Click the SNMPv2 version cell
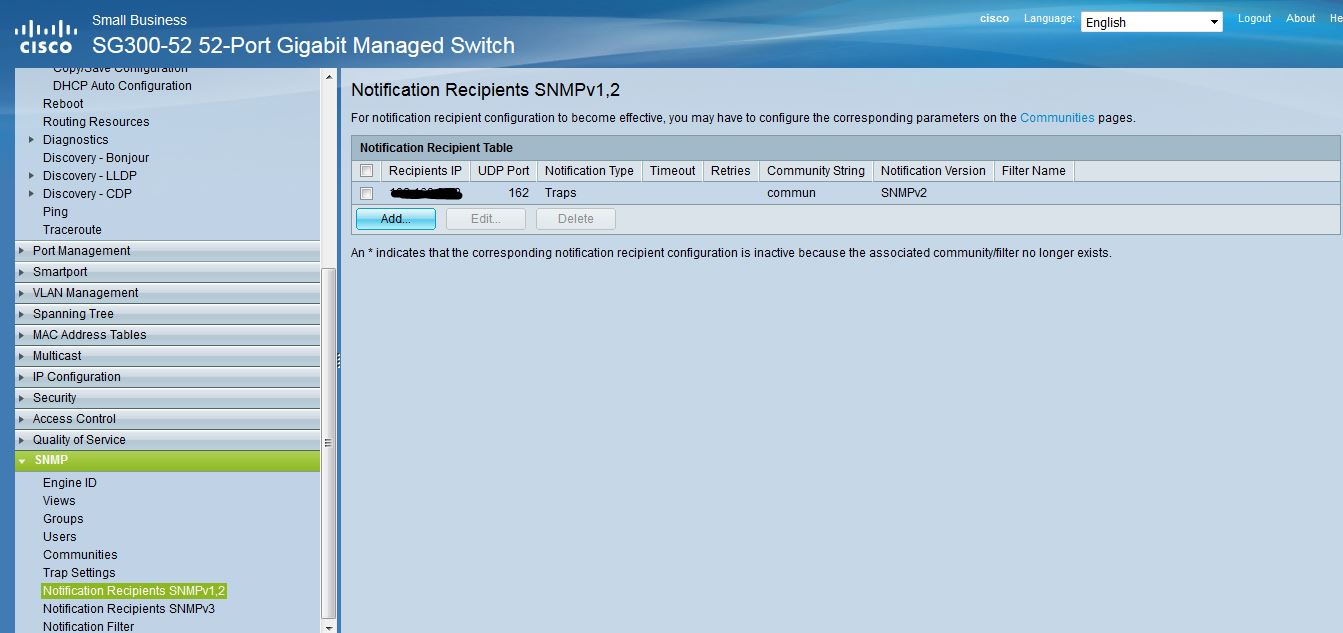1343x633 pixels. [x=904, y=193]
